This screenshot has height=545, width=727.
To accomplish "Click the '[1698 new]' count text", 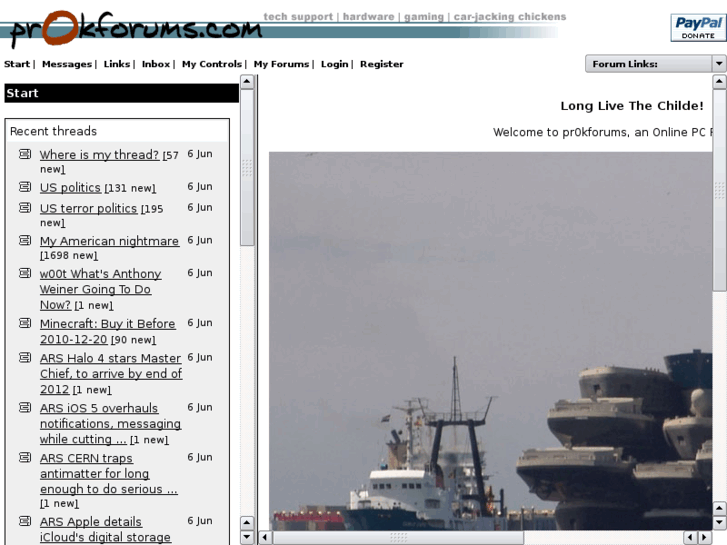I will click(69, 256).
